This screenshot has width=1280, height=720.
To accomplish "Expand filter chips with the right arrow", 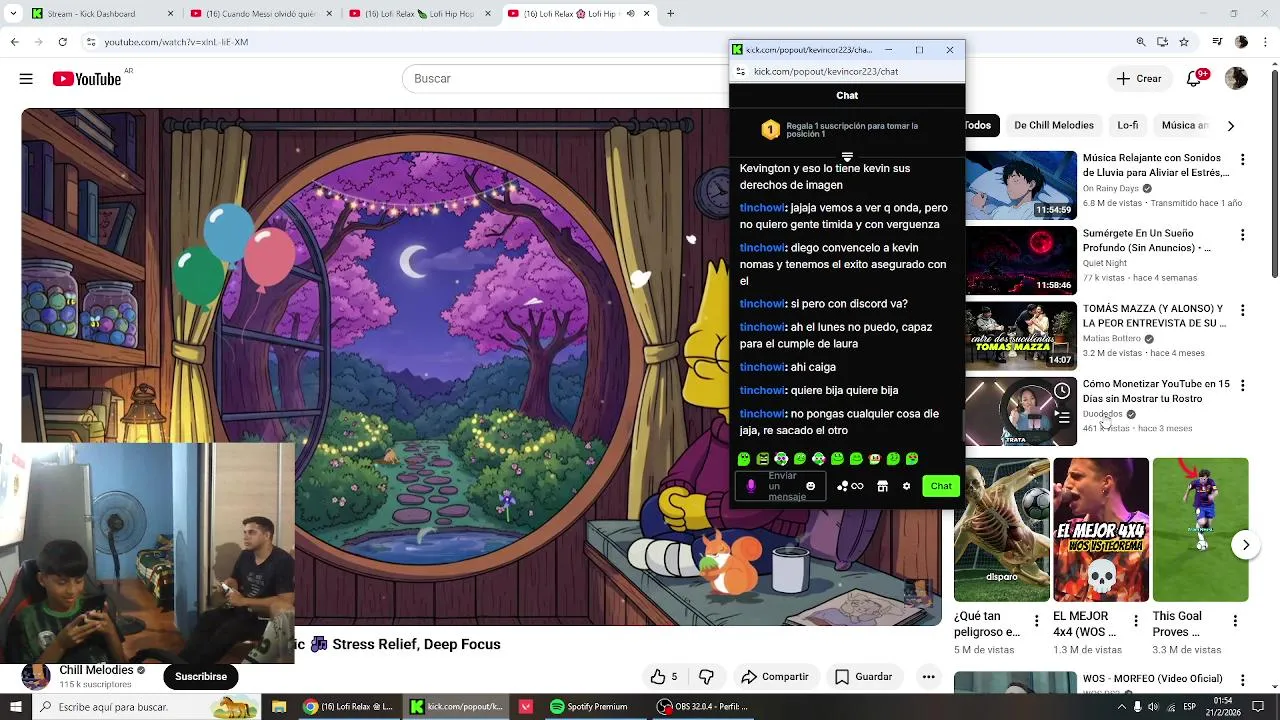I will pyautogui.click(x=1230, y=126).
